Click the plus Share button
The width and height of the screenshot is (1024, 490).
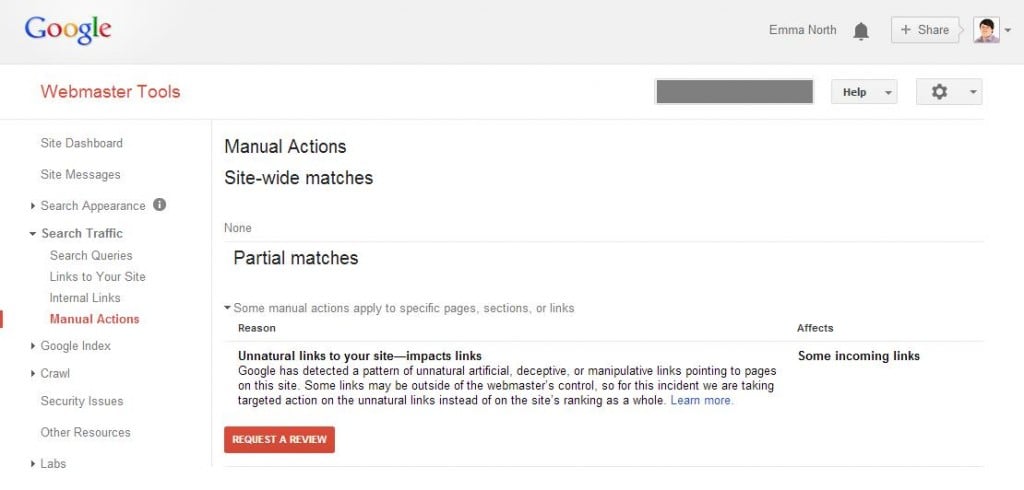pos(925,30)
